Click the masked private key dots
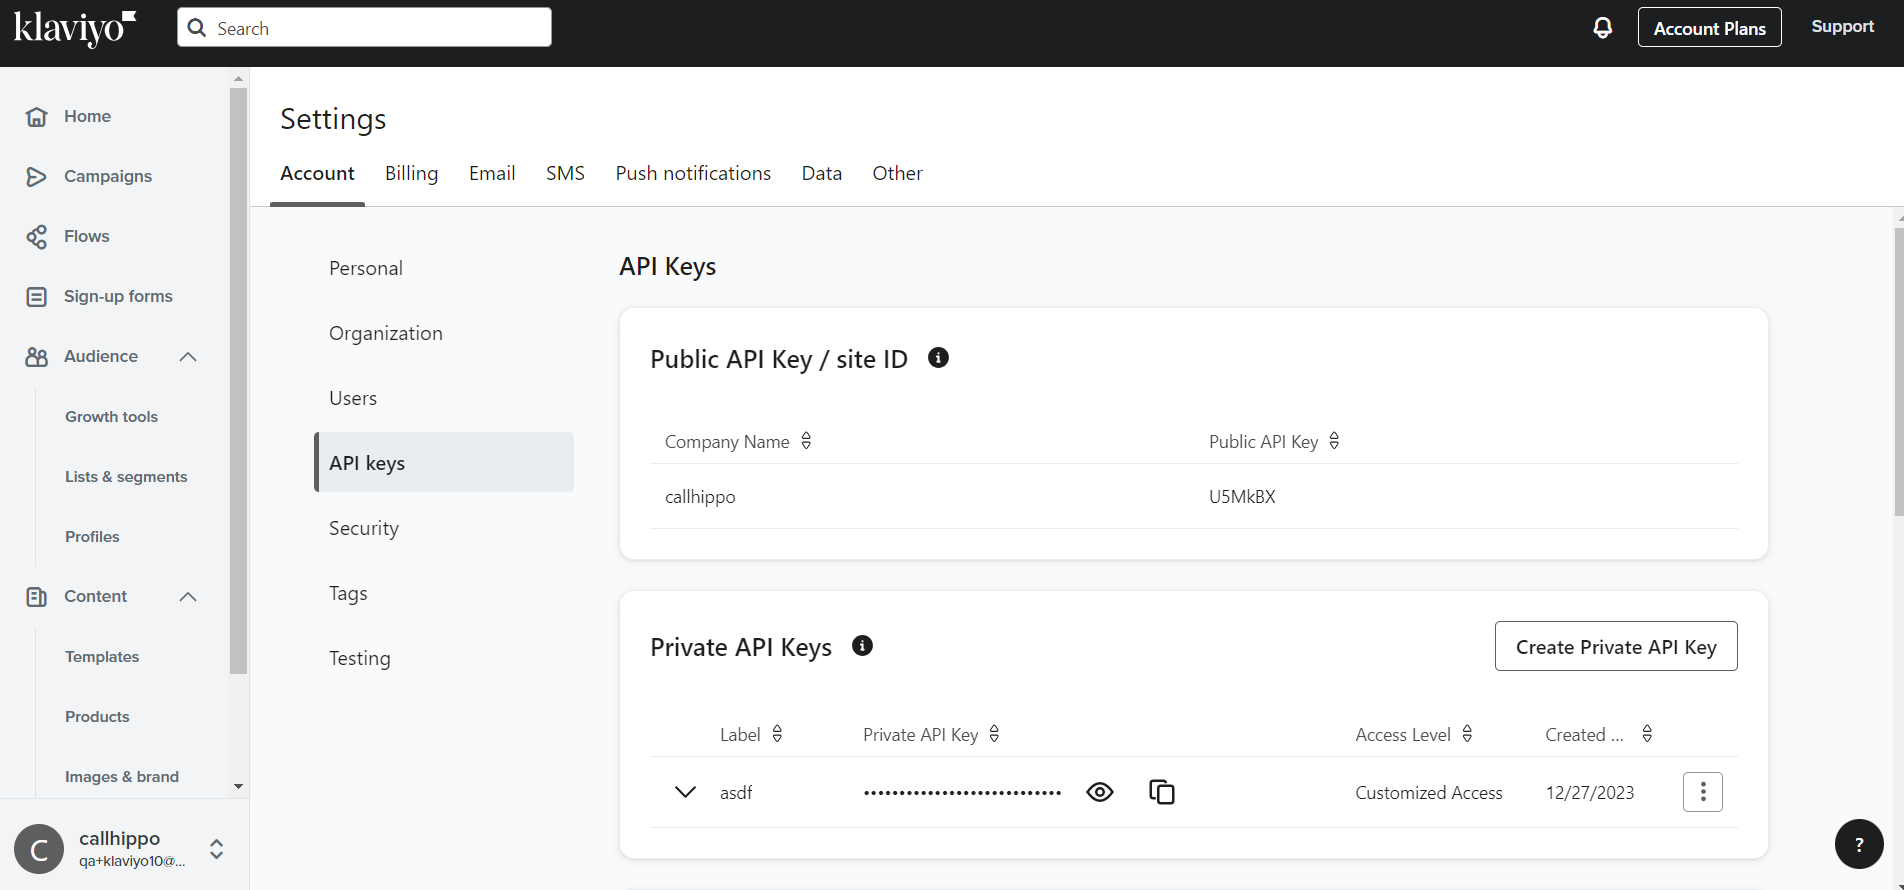 pyautogui.click(x=962, y=793)
